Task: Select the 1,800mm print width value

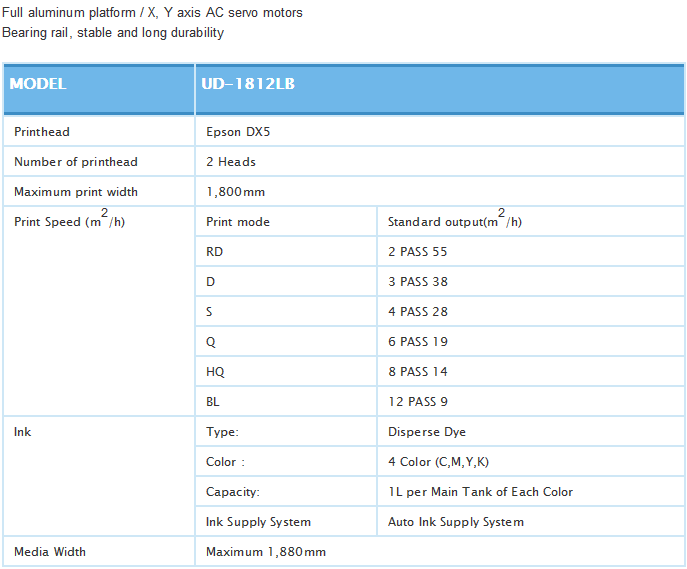Action: (236, 192)
